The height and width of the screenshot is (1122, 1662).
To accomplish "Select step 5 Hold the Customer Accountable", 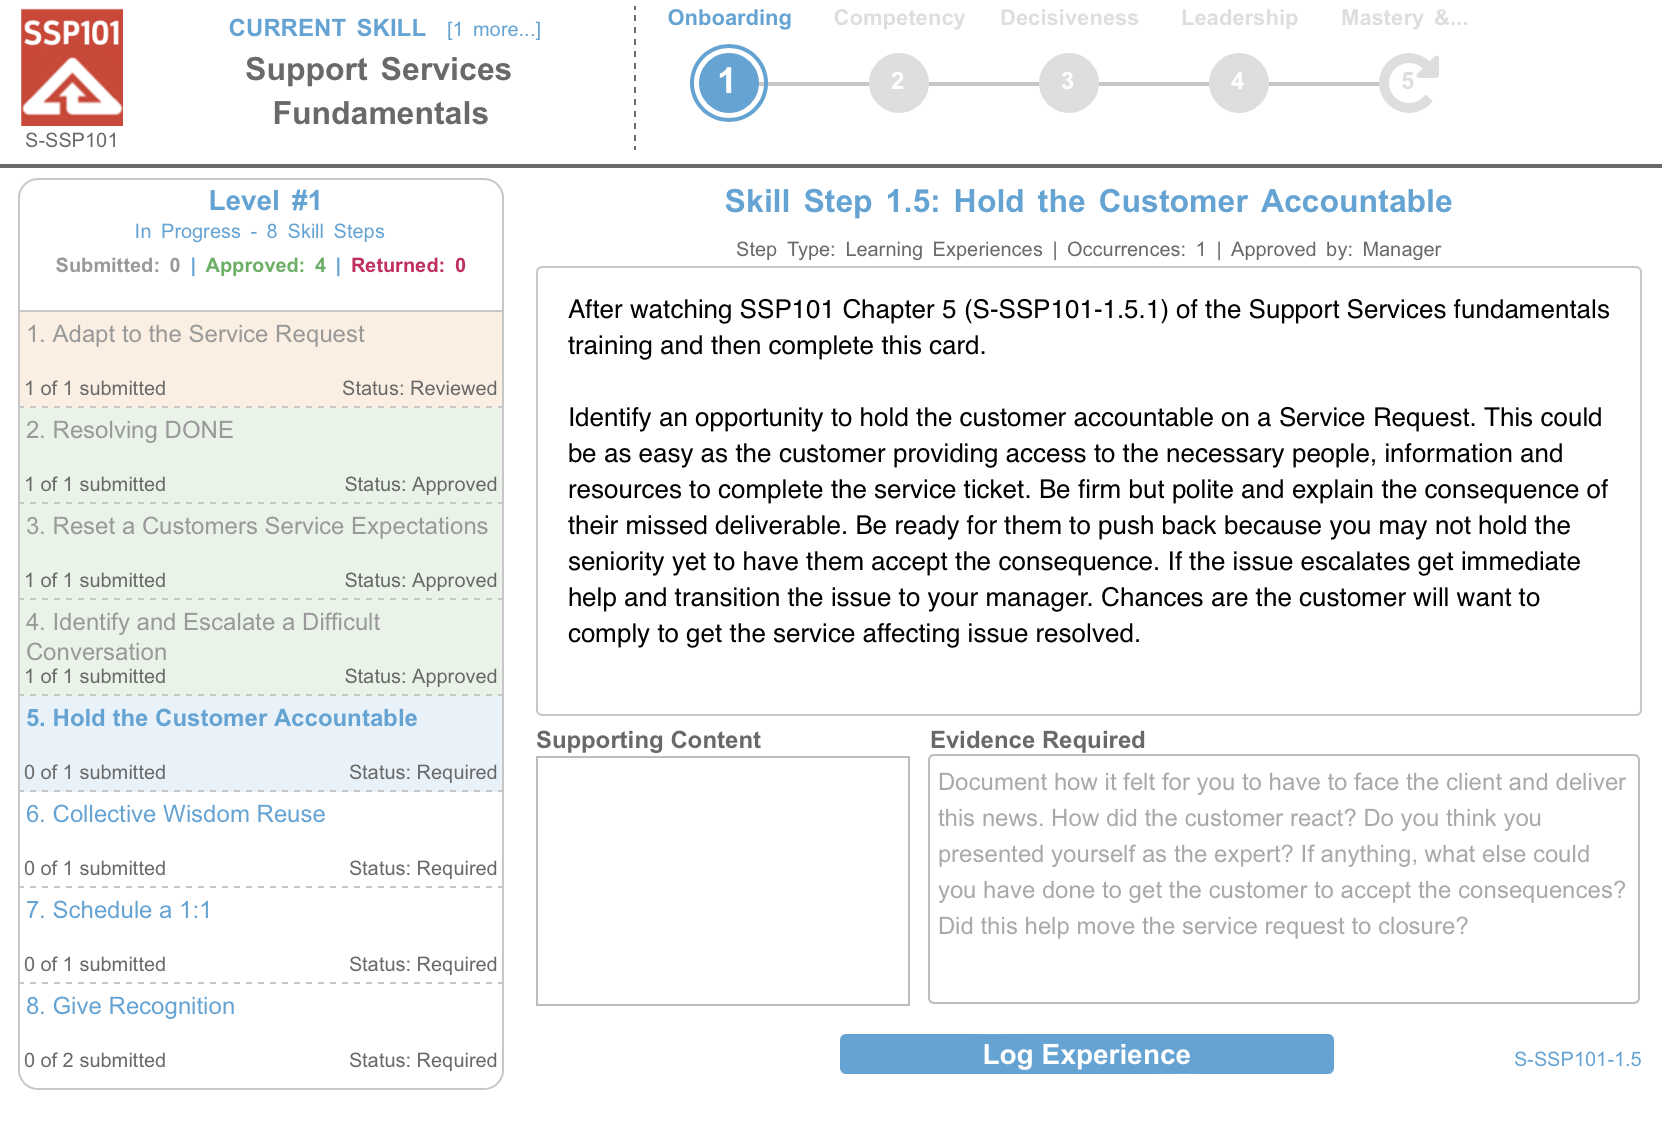I will coord(261,743).
